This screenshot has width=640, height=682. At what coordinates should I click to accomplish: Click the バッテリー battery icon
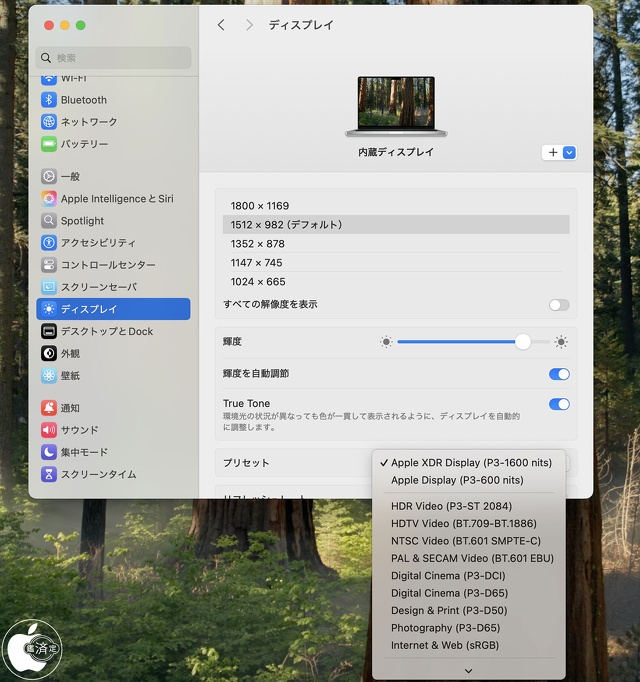click(x=49, y=144)
